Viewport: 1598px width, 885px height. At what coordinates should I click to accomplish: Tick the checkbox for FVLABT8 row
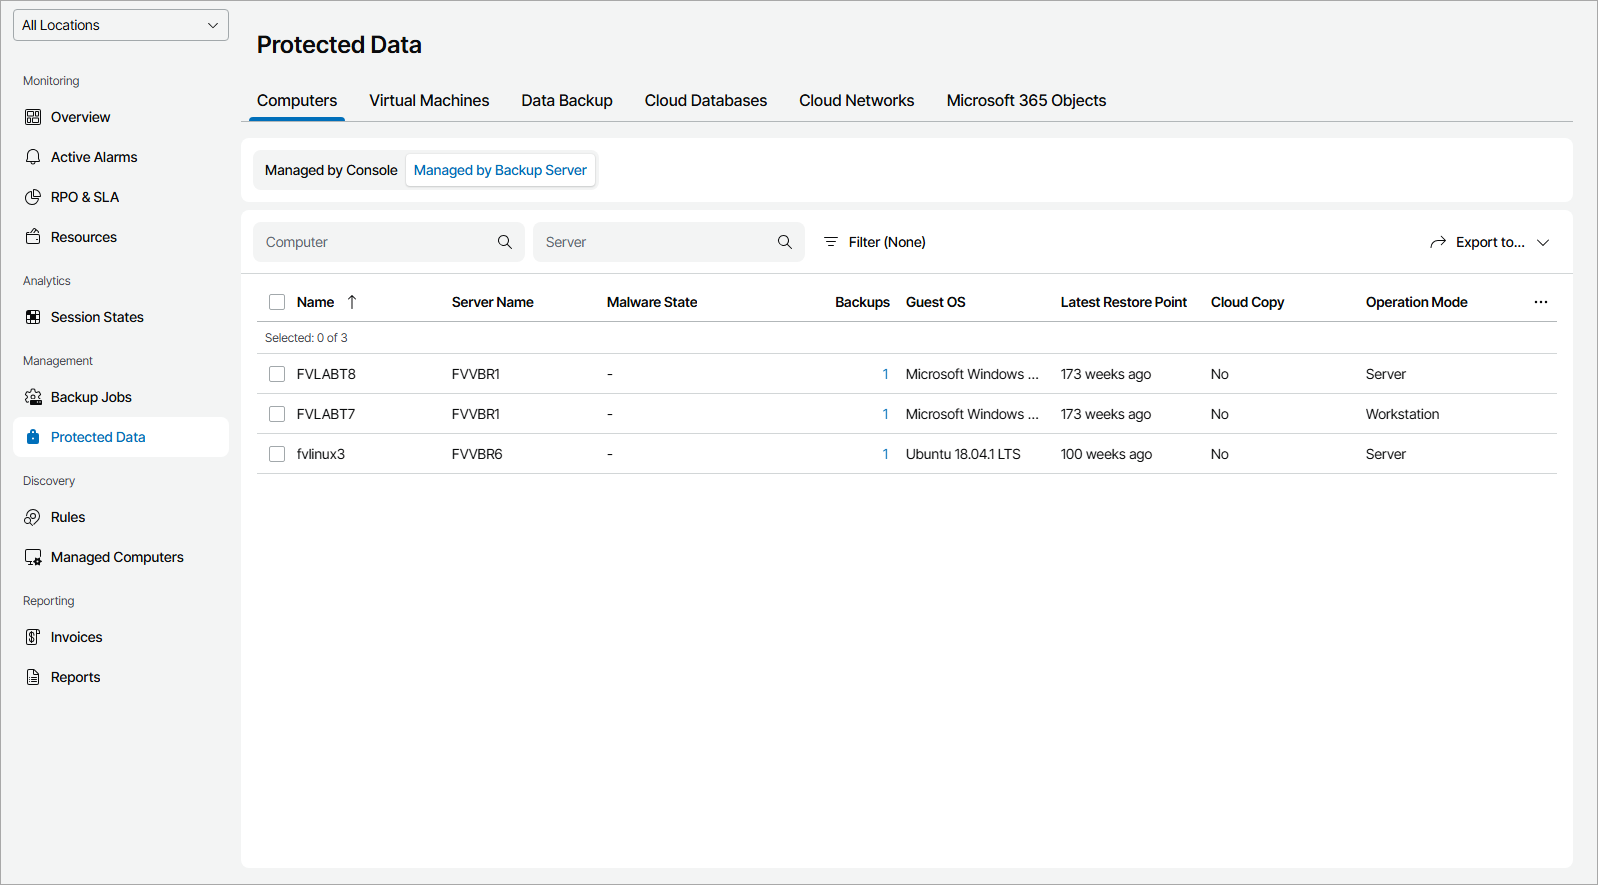(x=277, y=374)
